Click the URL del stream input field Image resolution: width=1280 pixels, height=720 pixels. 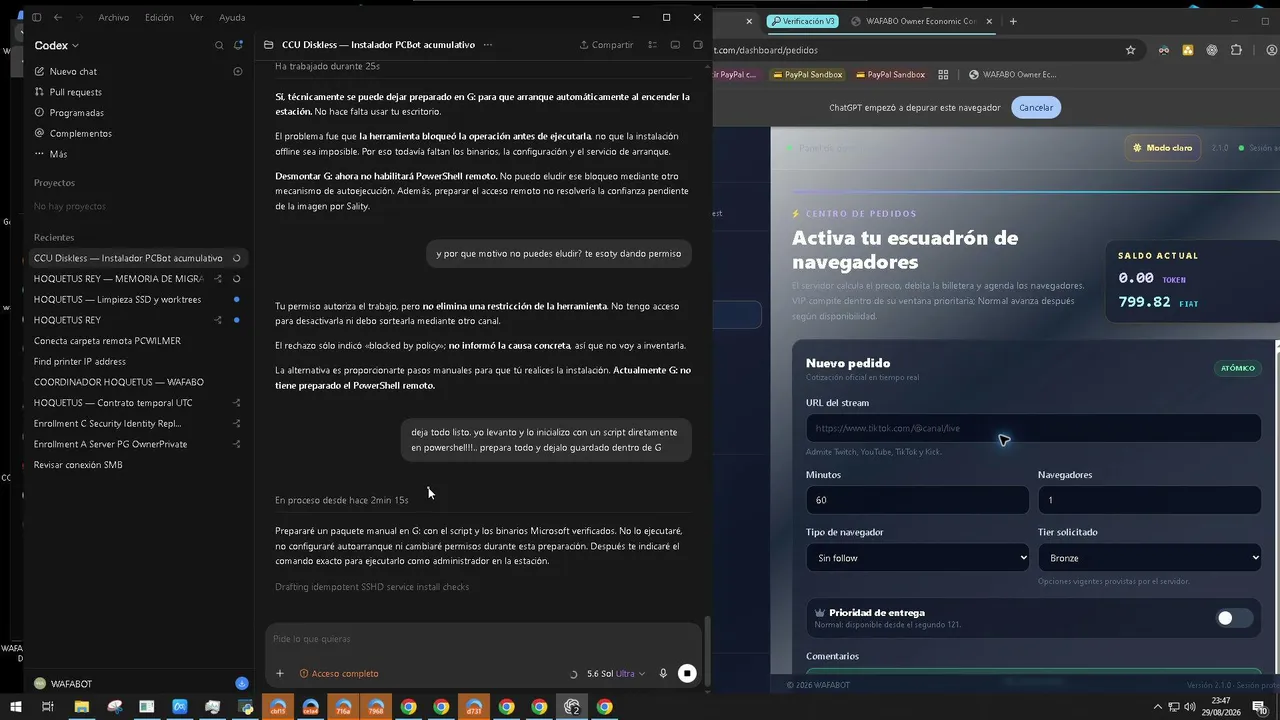click(1033, 428)
